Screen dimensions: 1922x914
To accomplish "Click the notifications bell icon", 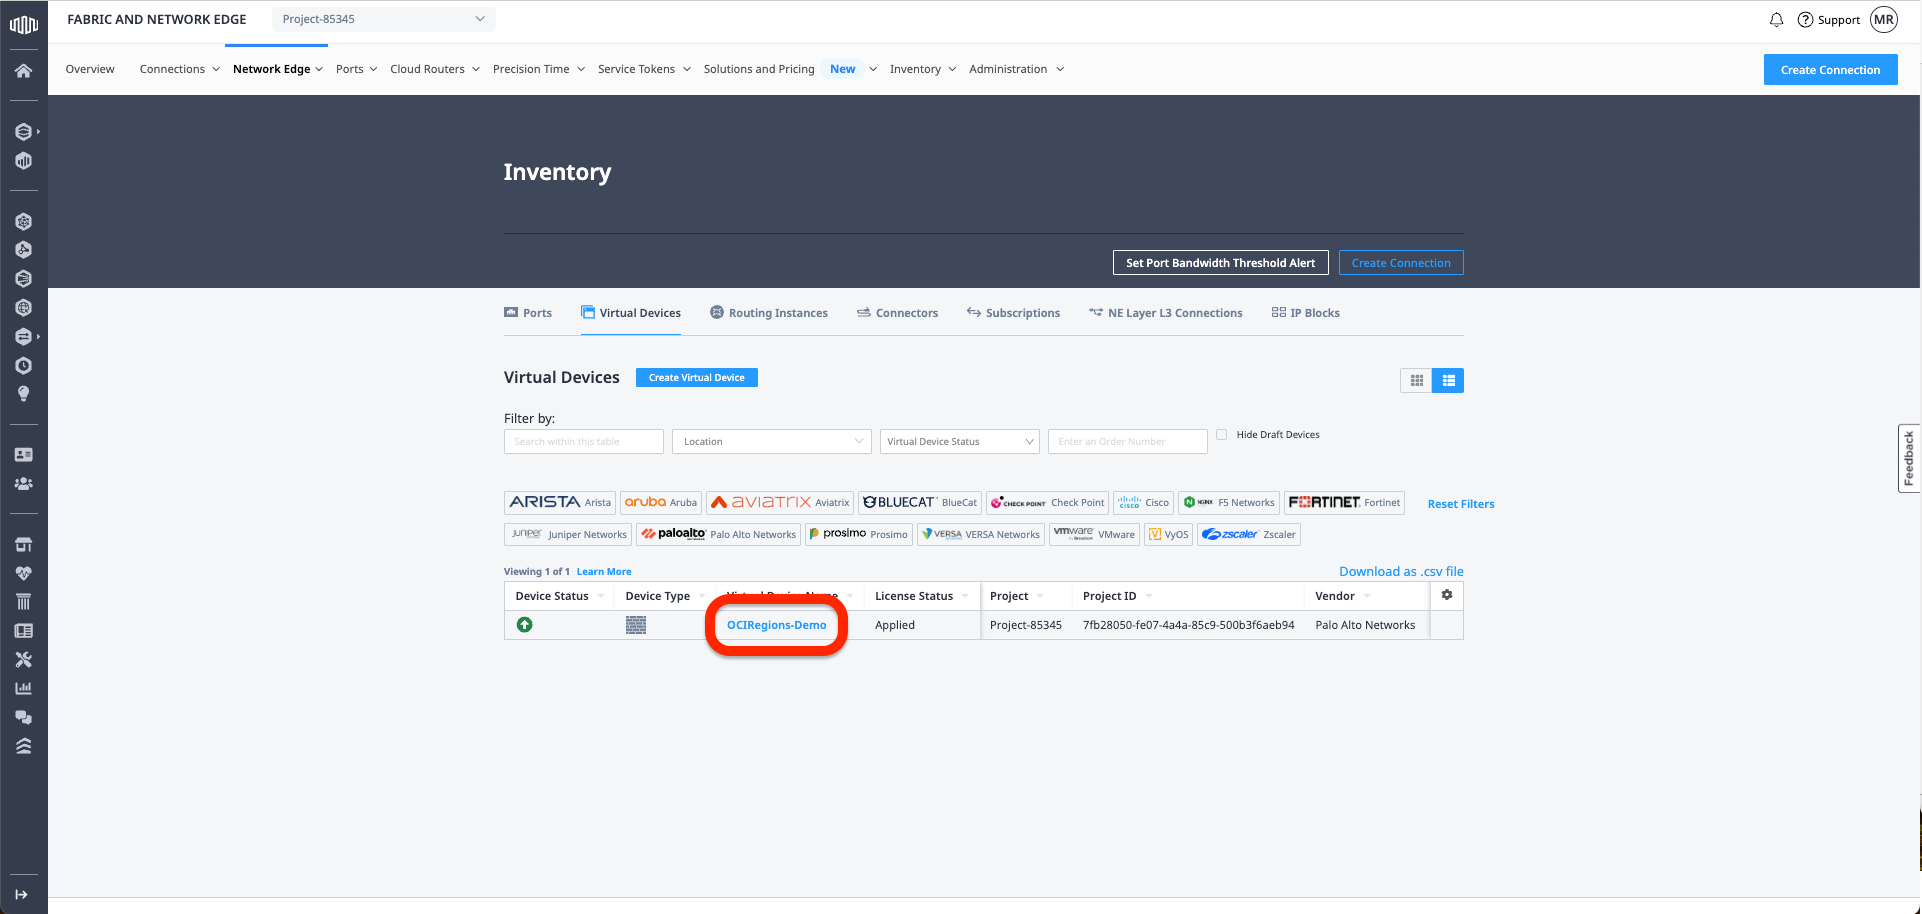I will pos(1776,20).
